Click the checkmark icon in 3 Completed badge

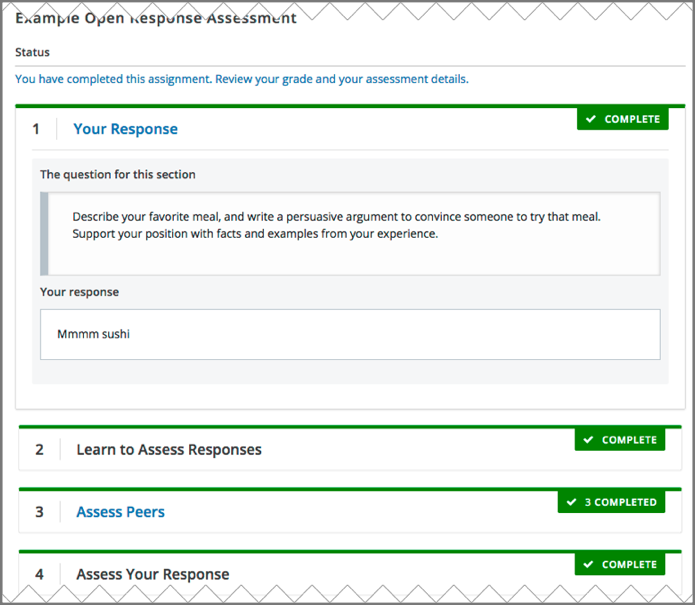click(571, 502)
